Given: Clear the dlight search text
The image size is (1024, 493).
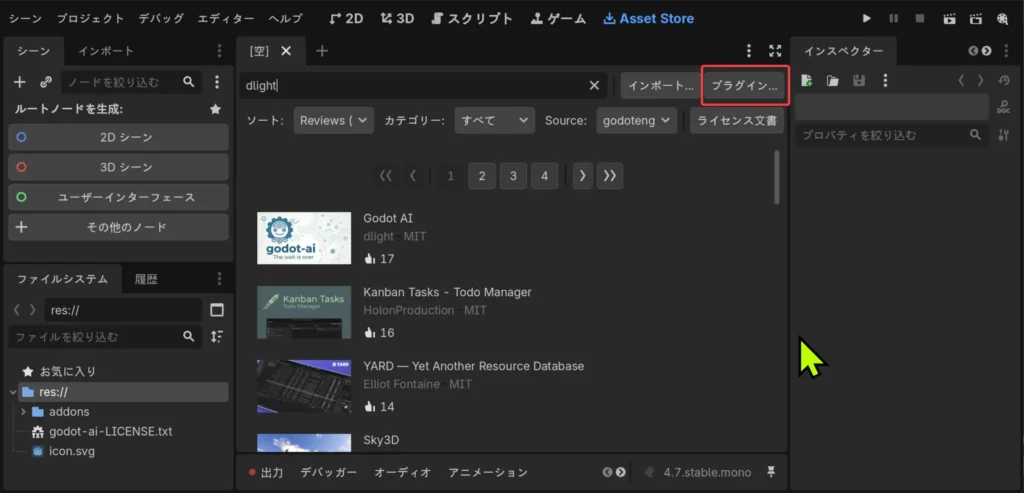Looking at the screenshot, I should point(594,86).
